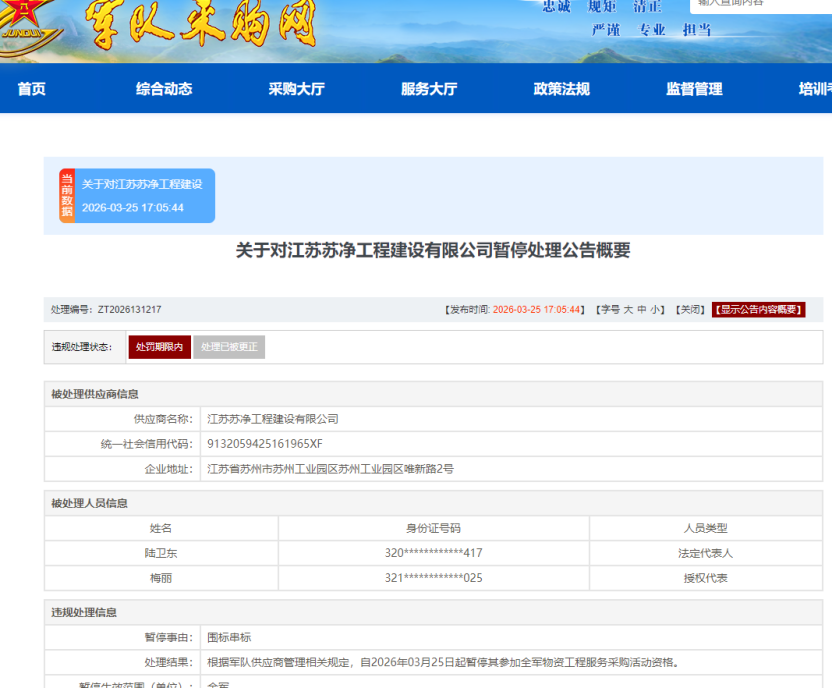The image size is (832, 688).
Task: Click supplier name 江苏苏净工程建设有限公司
Action: pyautogui.click(x=272, y=419)
